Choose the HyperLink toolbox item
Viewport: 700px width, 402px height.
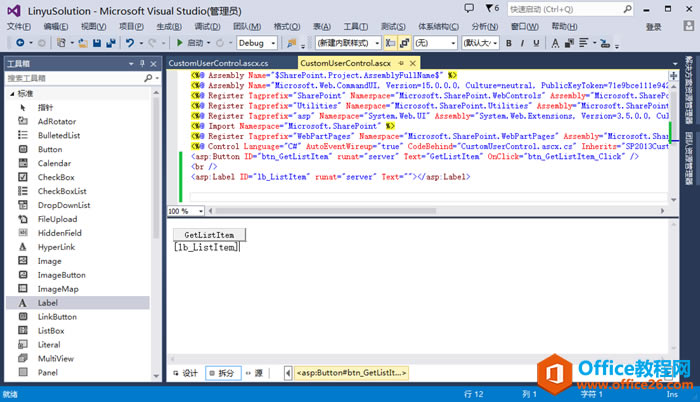(x=55, y=247)
